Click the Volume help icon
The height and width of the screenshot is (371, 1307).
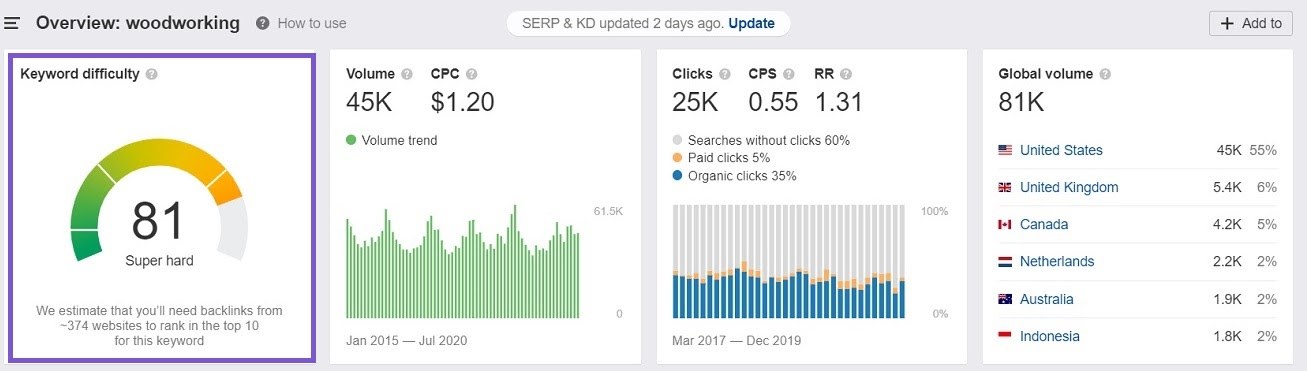coord(407,74)
